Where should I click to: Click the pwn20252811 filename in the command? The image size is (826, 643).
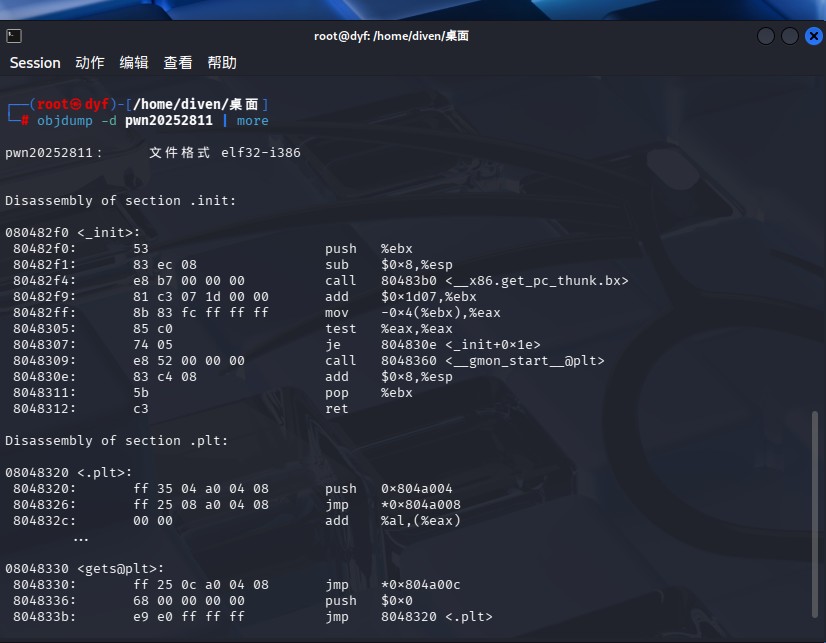(169, 121)
